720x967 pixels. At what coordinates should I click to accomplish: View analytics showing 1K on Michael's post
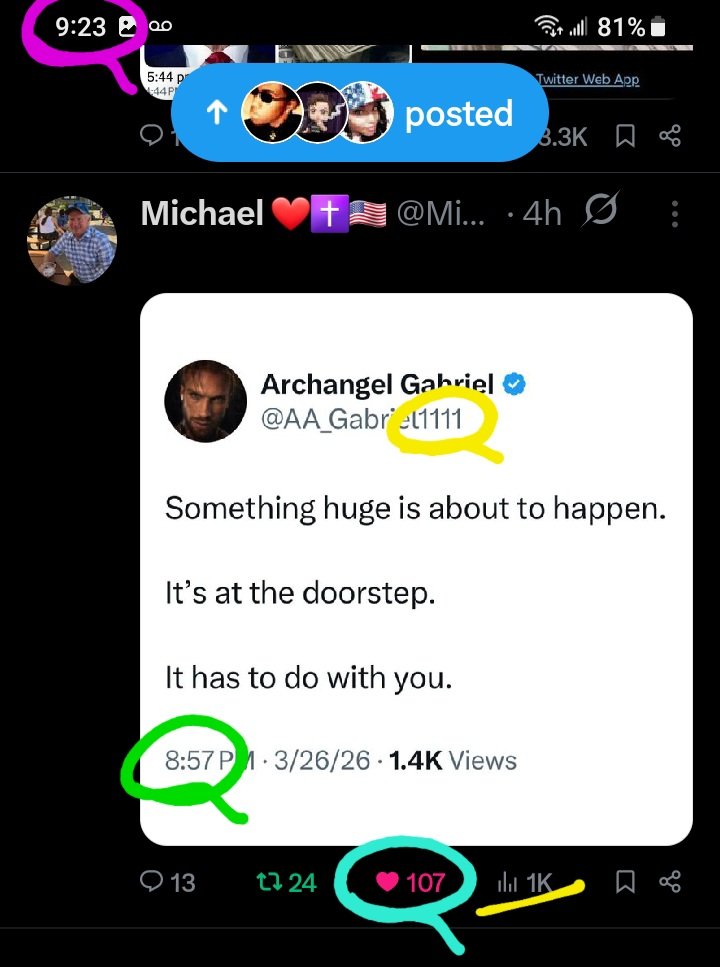point(525,882)
